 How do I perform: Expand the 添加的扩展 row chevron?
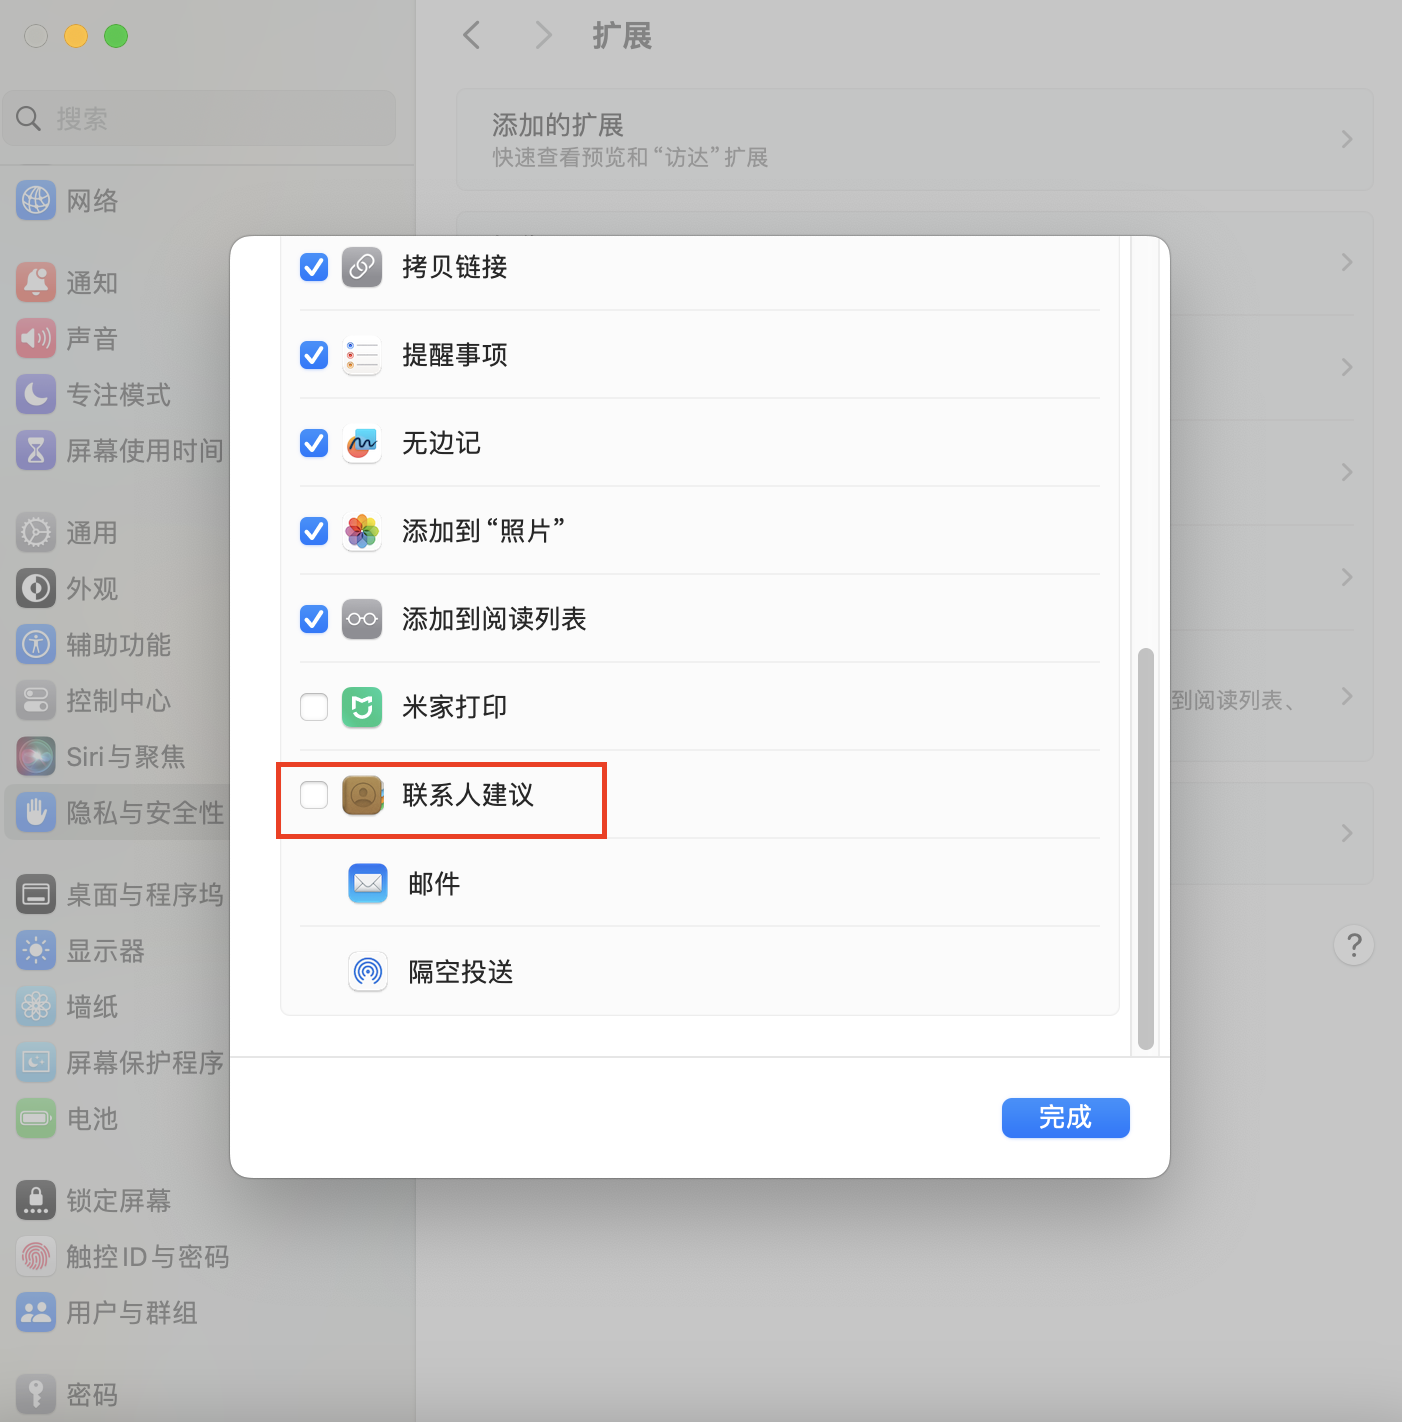click(1347, 139)
